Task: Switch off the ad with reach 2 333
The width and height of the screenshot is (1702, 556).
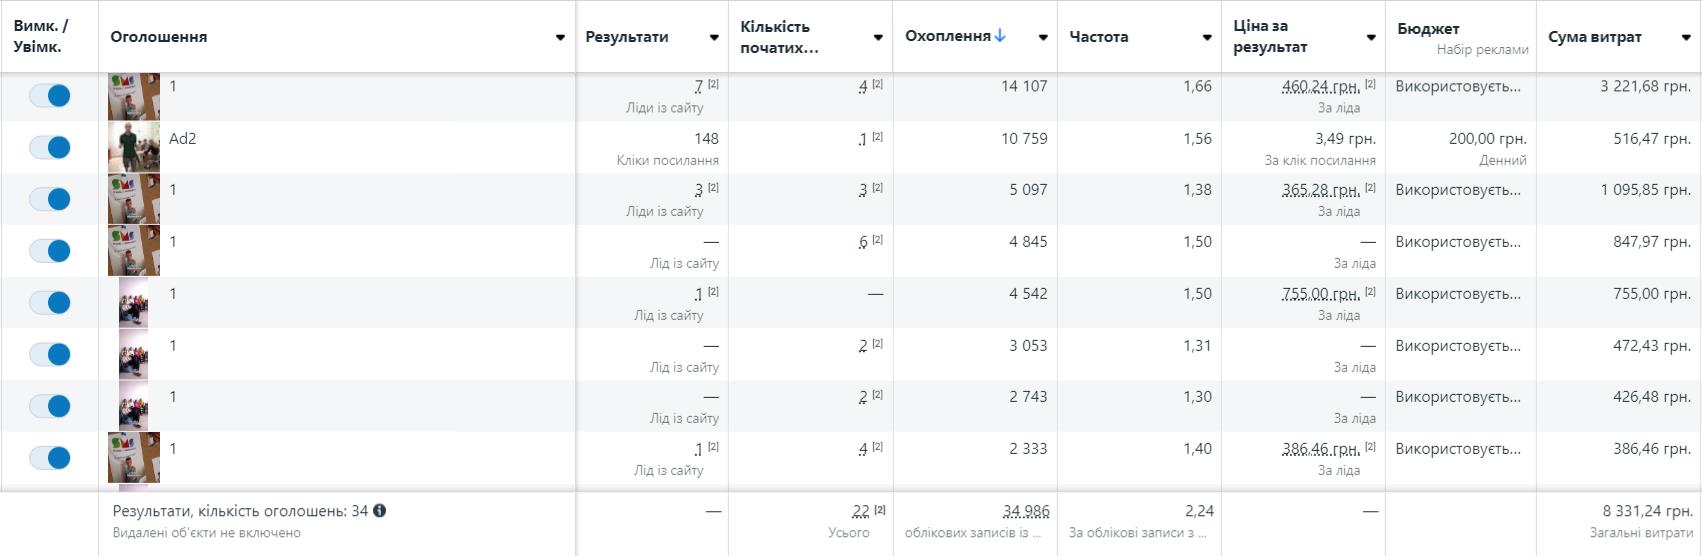Action: pyautogui.click(x=49, y=458)
